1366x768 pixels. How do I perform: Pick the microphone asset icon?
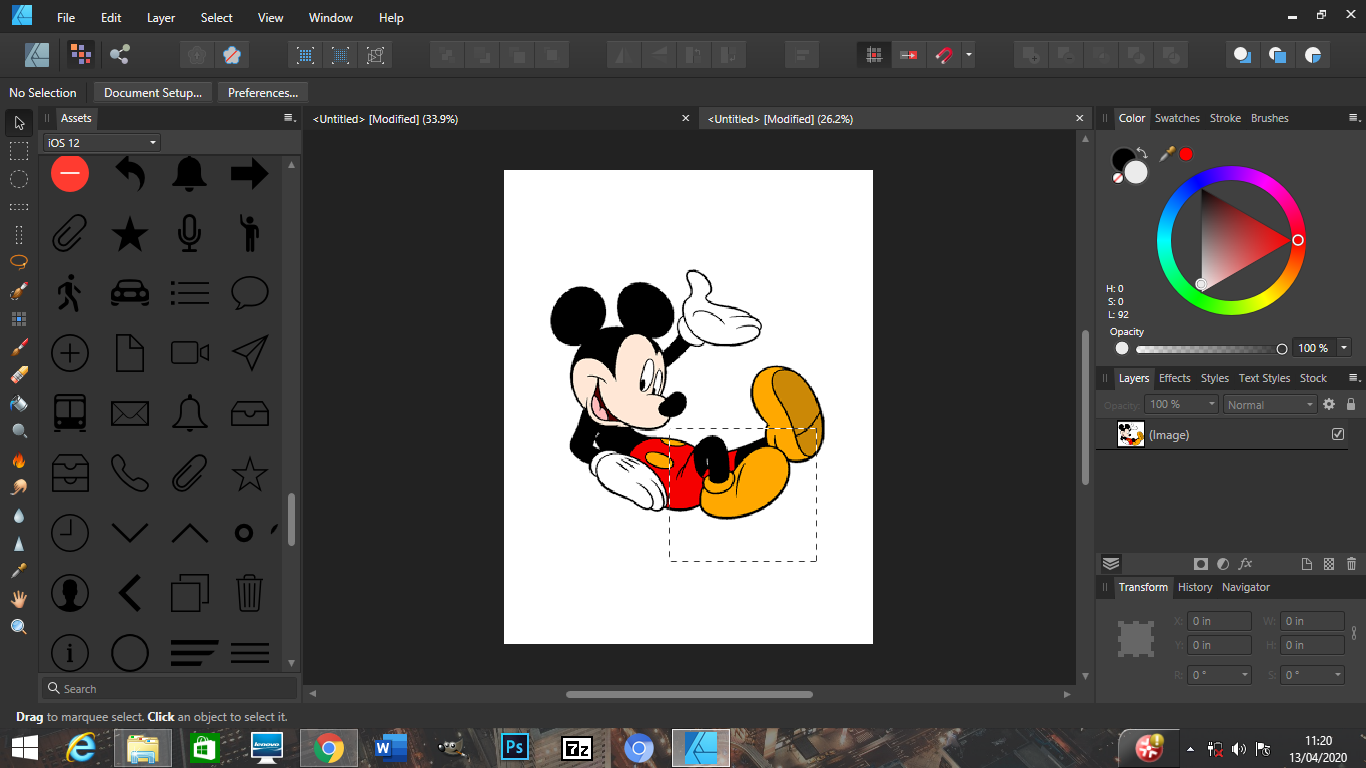click(189, 234)
